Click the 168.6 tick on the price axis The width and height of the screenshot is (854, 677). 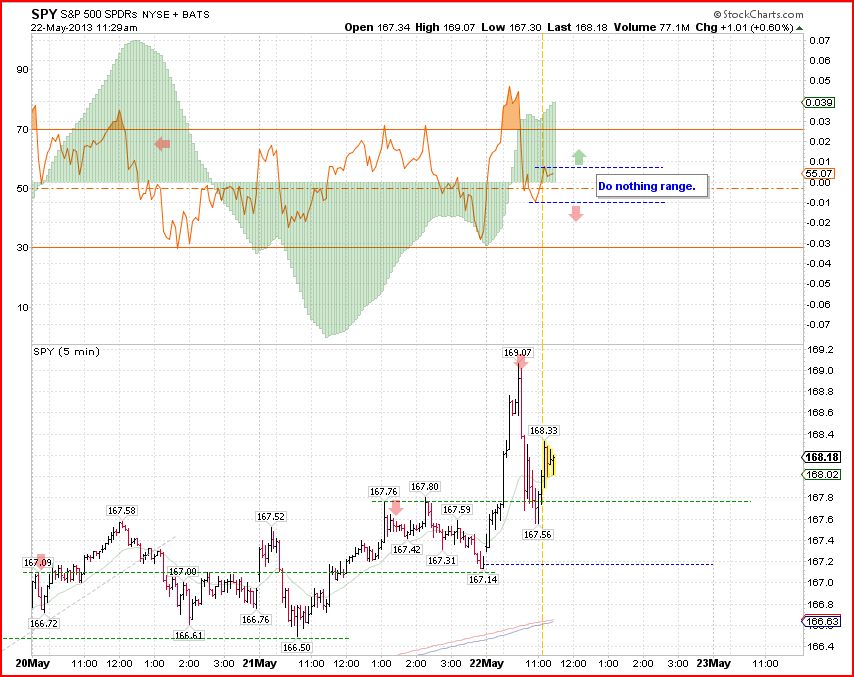coord(820,412)
